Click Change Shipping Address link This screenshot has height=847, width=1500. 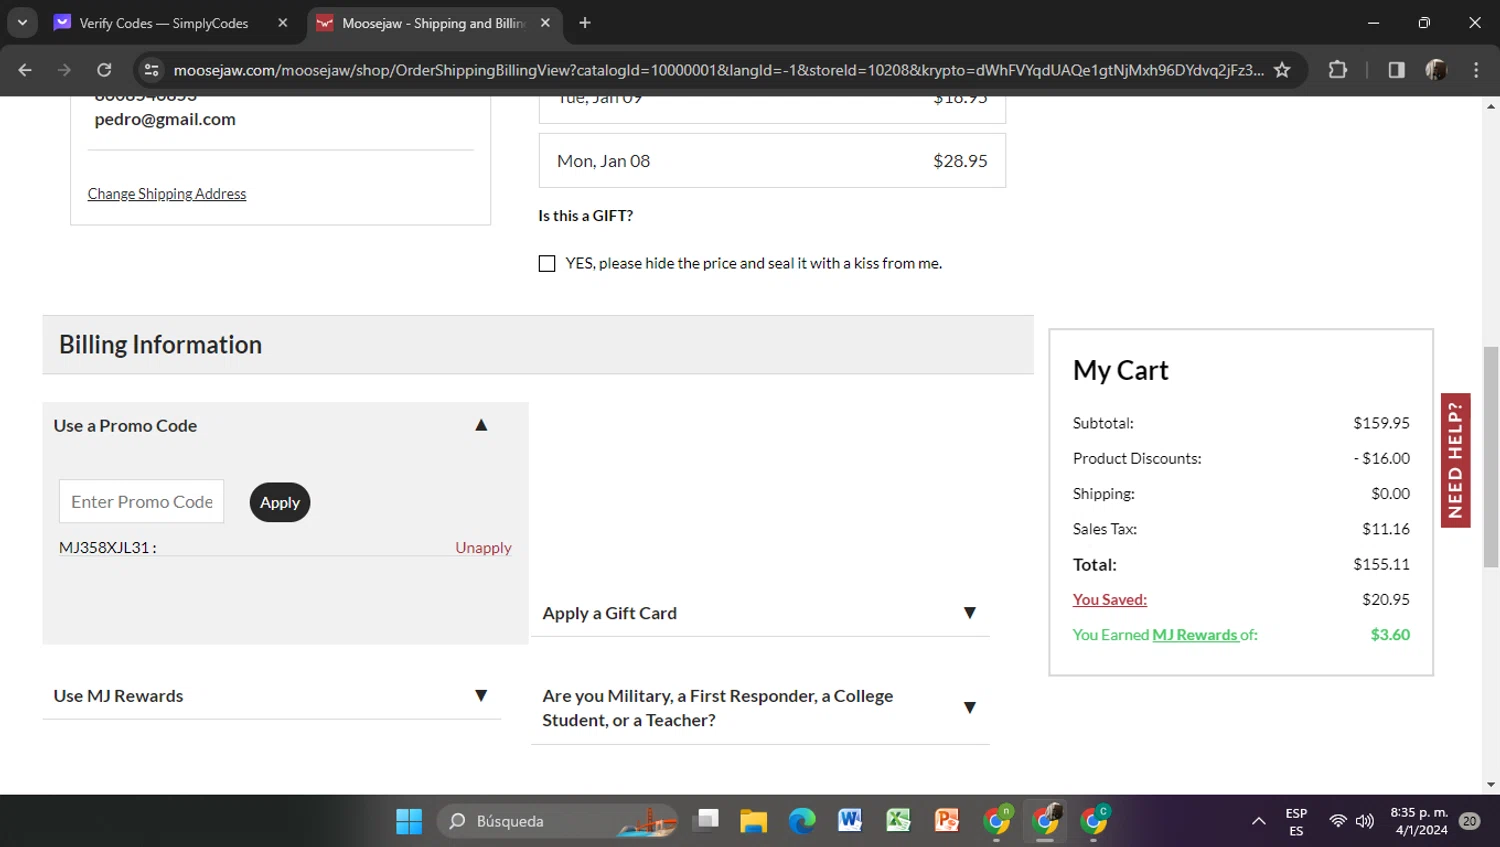click(167, 194)
